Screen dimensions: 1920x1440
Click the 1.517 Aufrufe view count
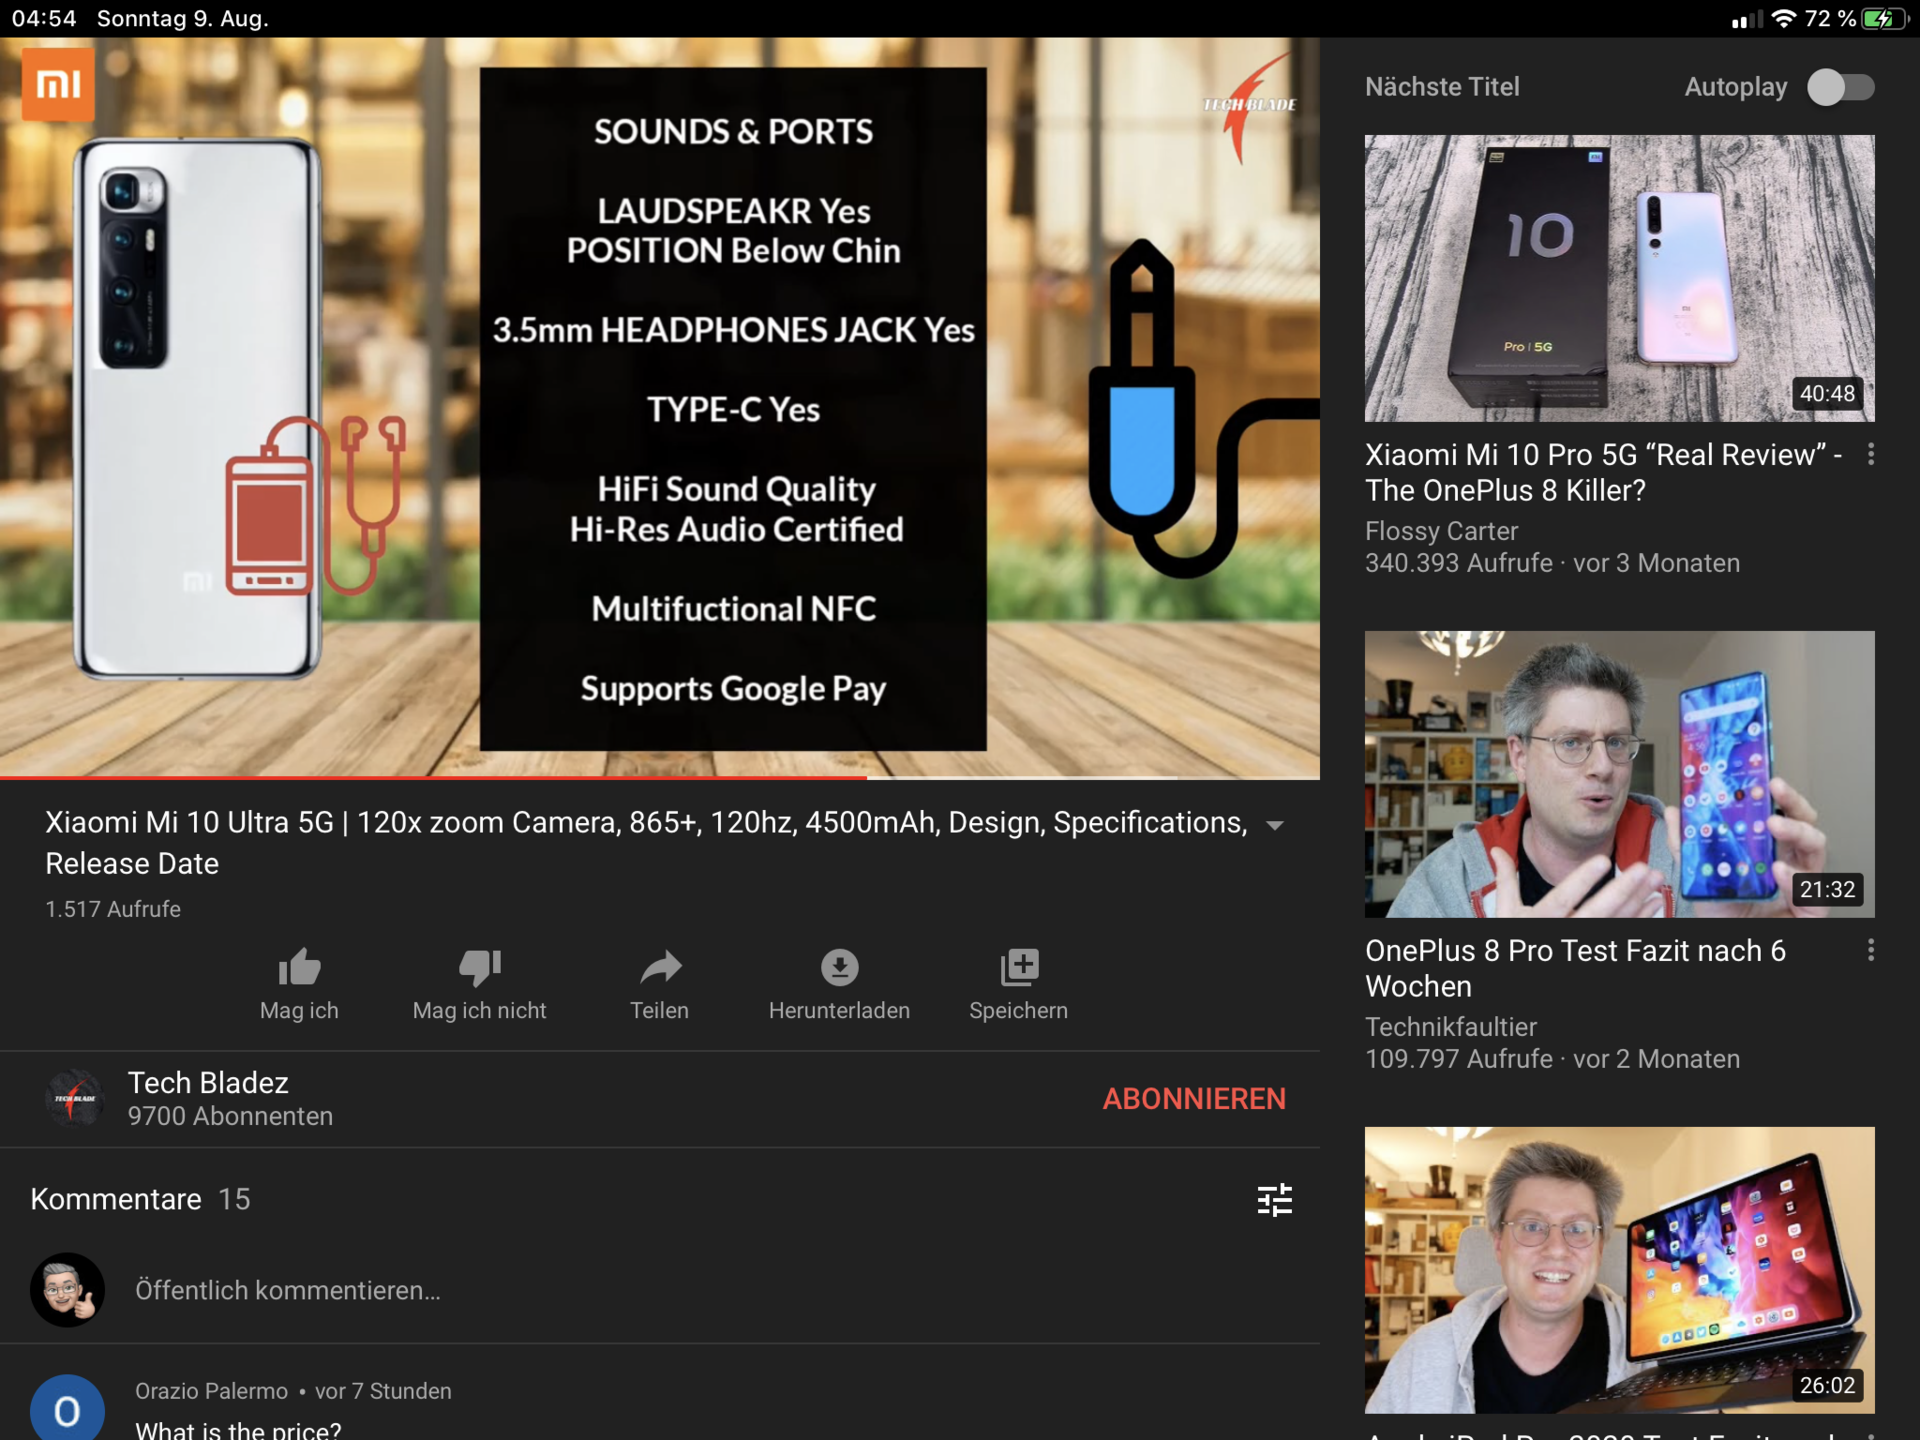click(113, 909)
